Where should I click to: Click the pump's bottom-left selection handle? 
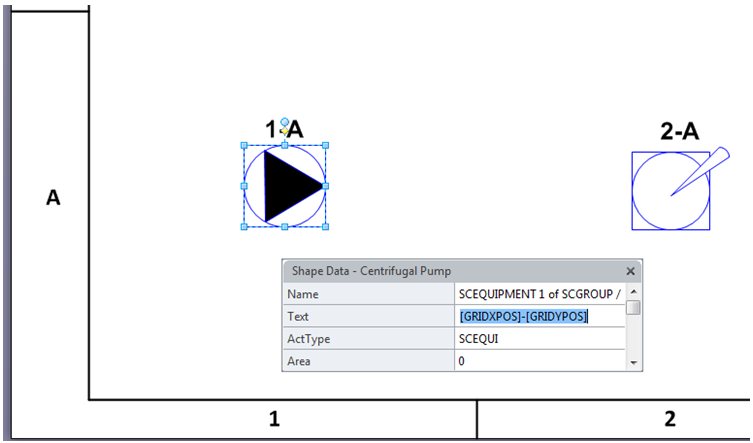(245, 227)
